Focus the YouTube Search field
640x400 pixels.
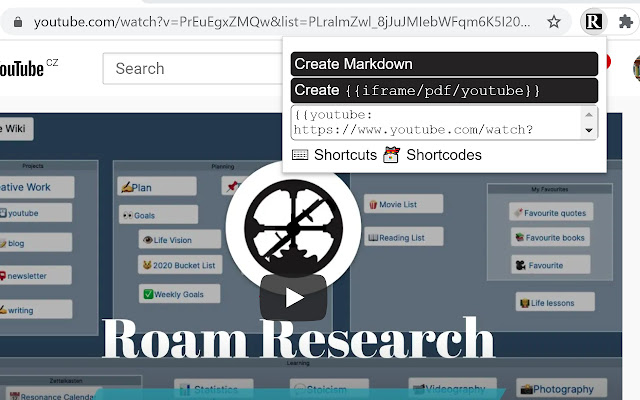(x=192, y=69)
